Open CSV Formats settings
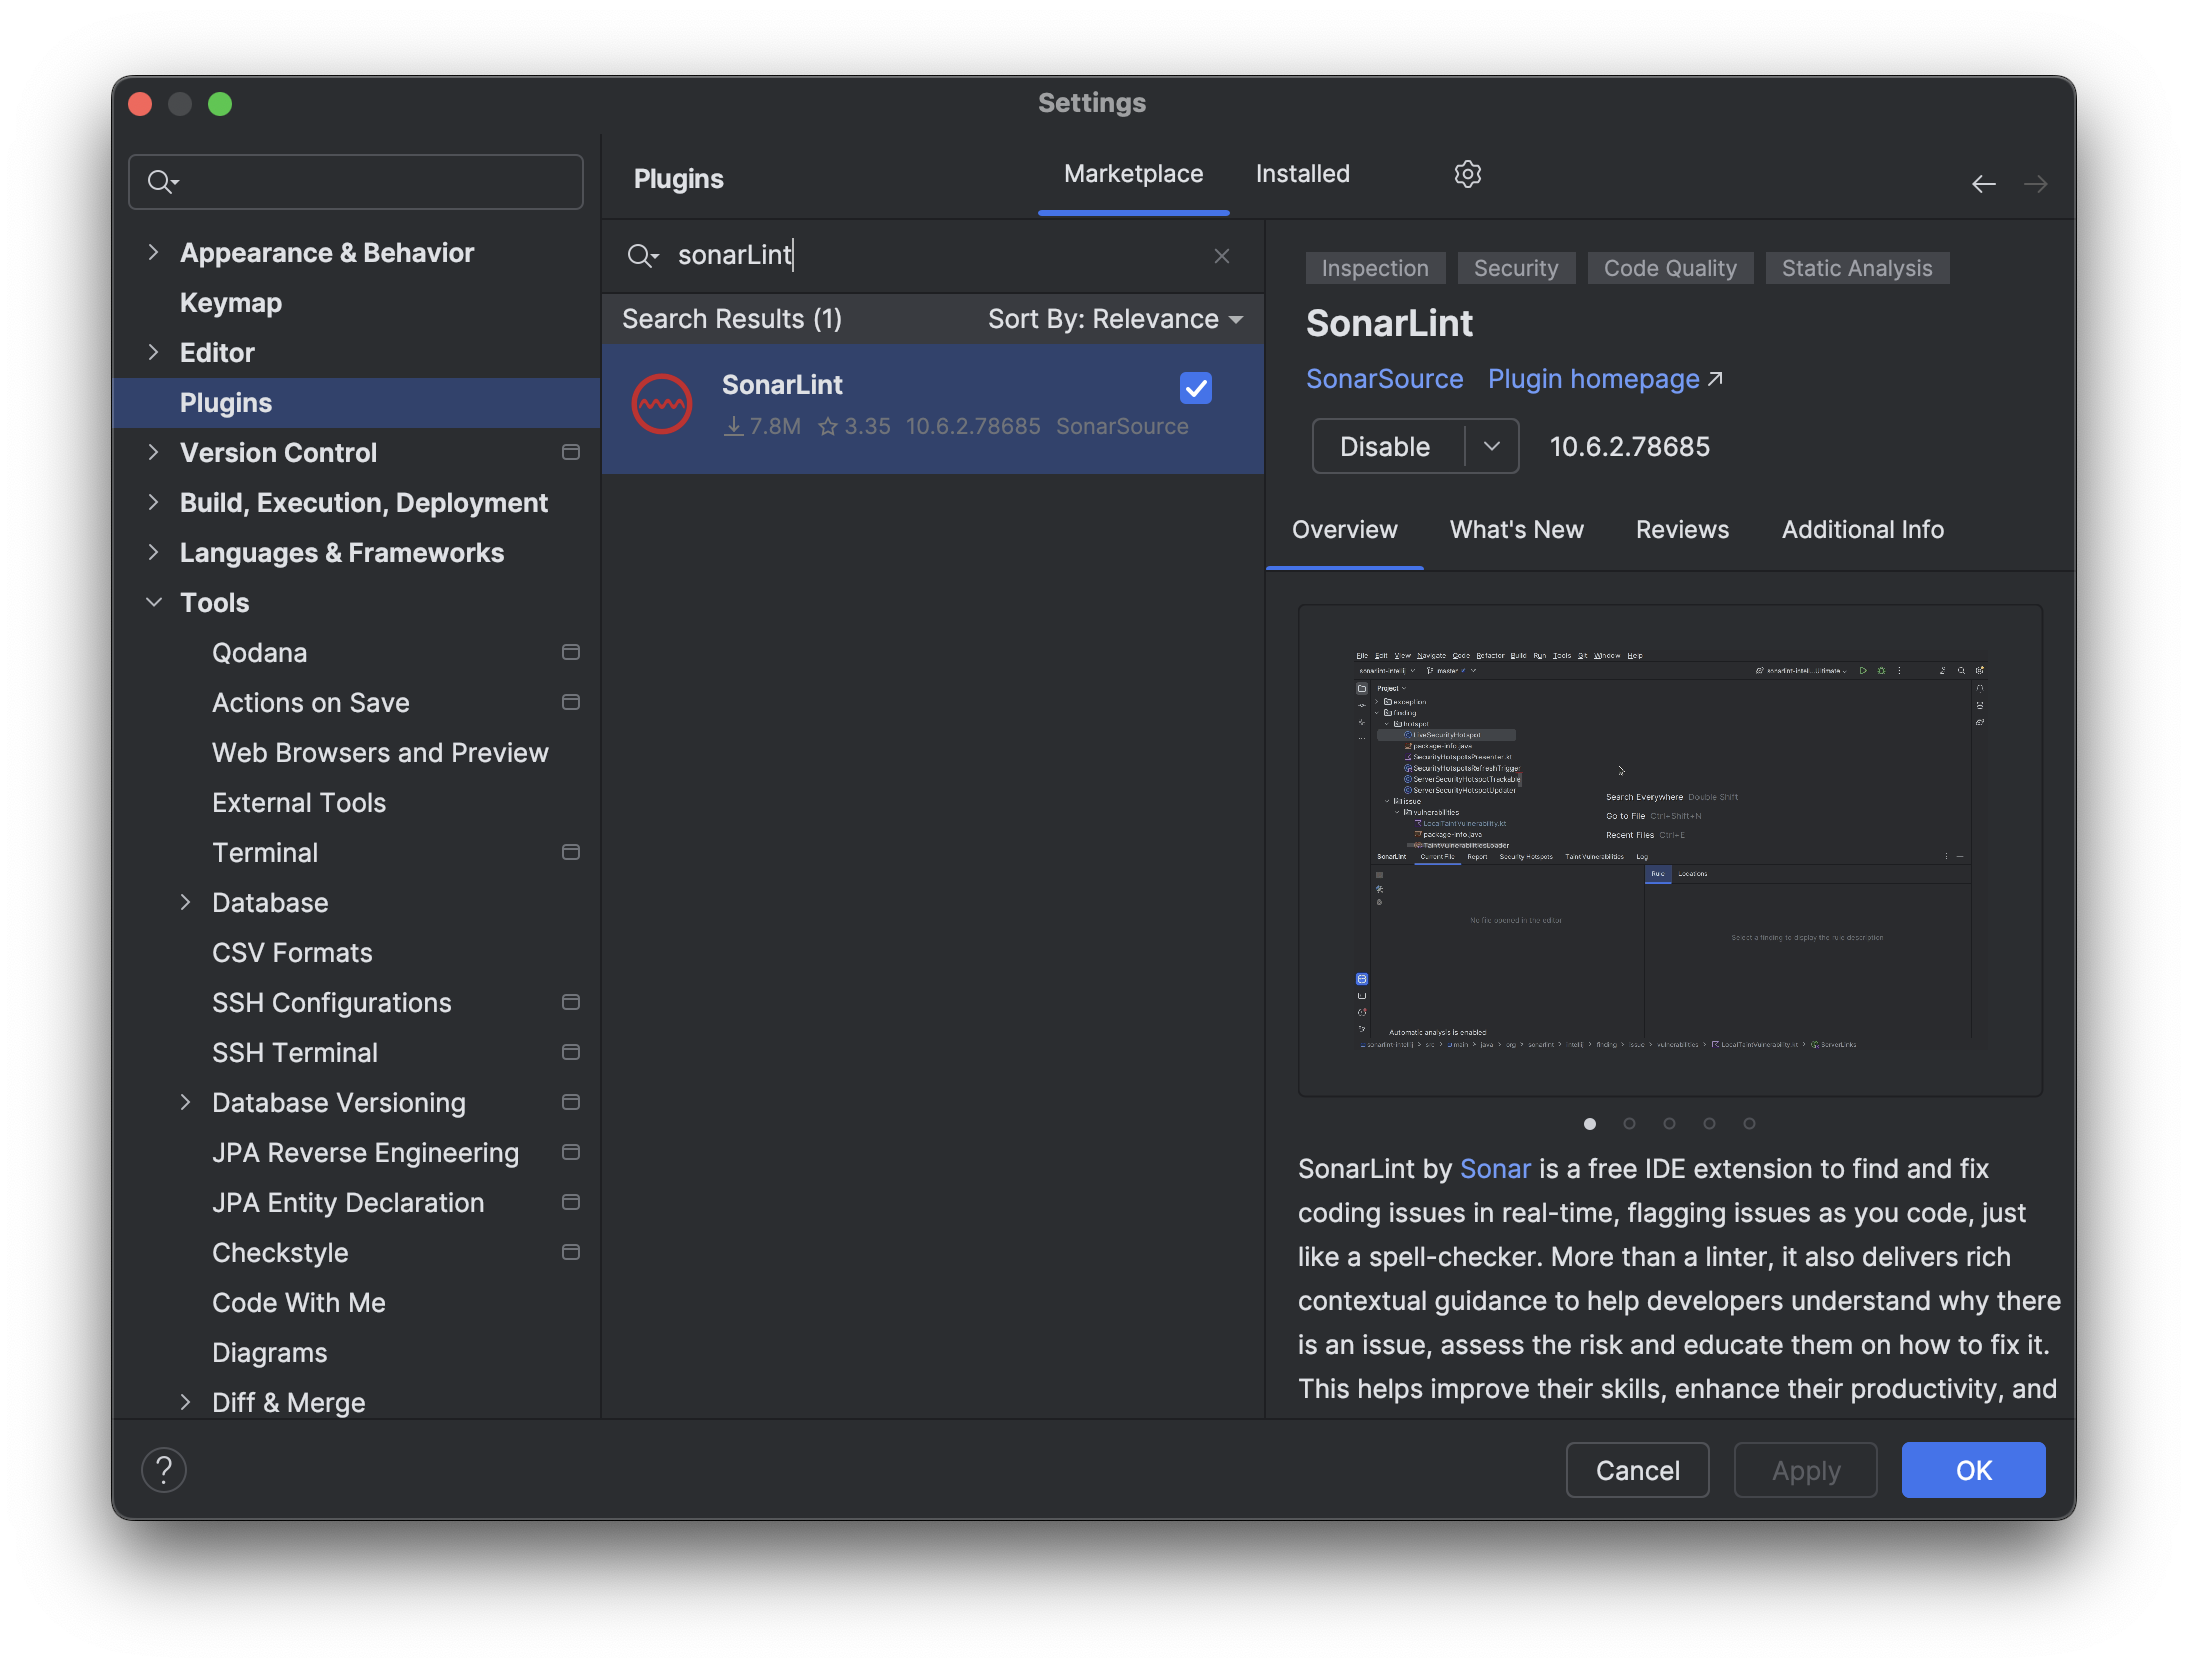2188x1668 pixels. (291, 952)
